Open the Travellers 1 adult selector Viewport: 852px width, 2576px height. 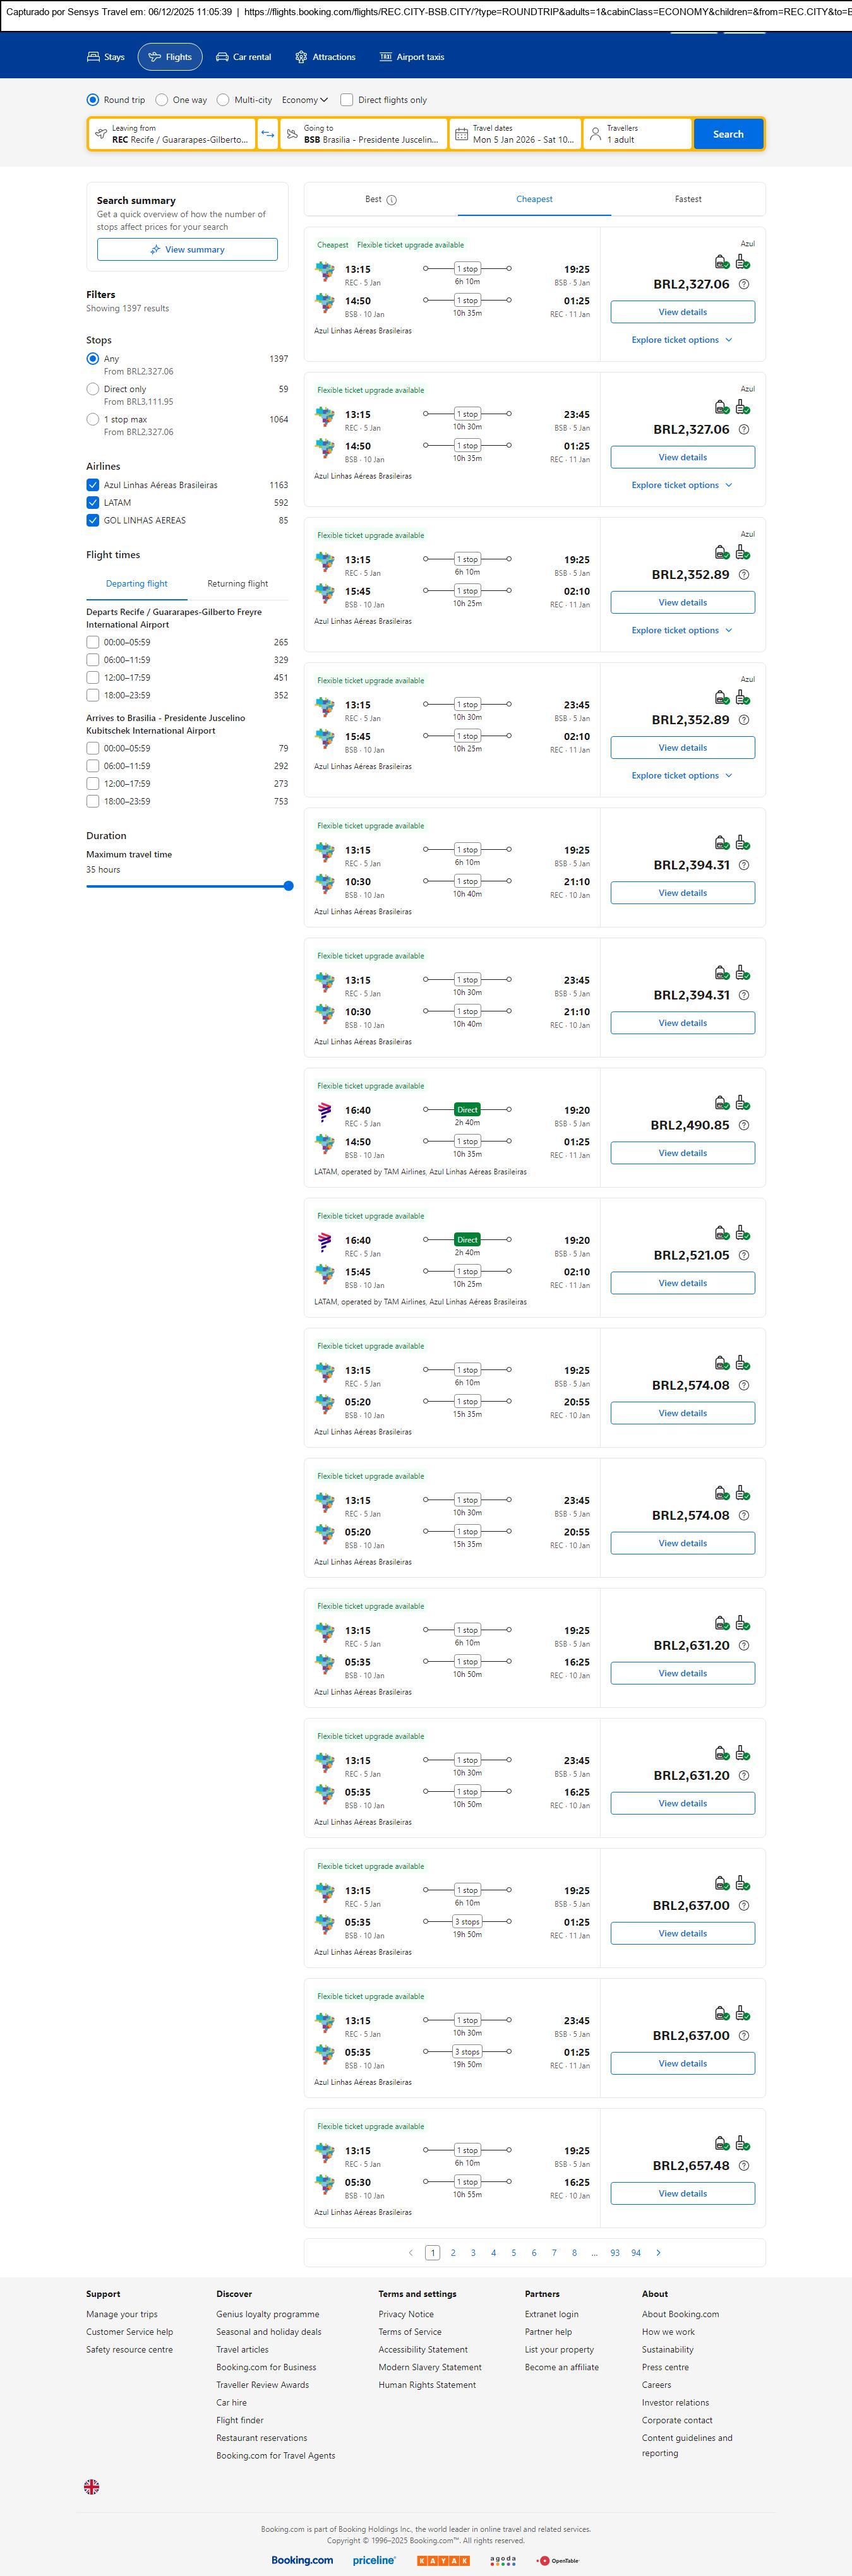point(637,134)
